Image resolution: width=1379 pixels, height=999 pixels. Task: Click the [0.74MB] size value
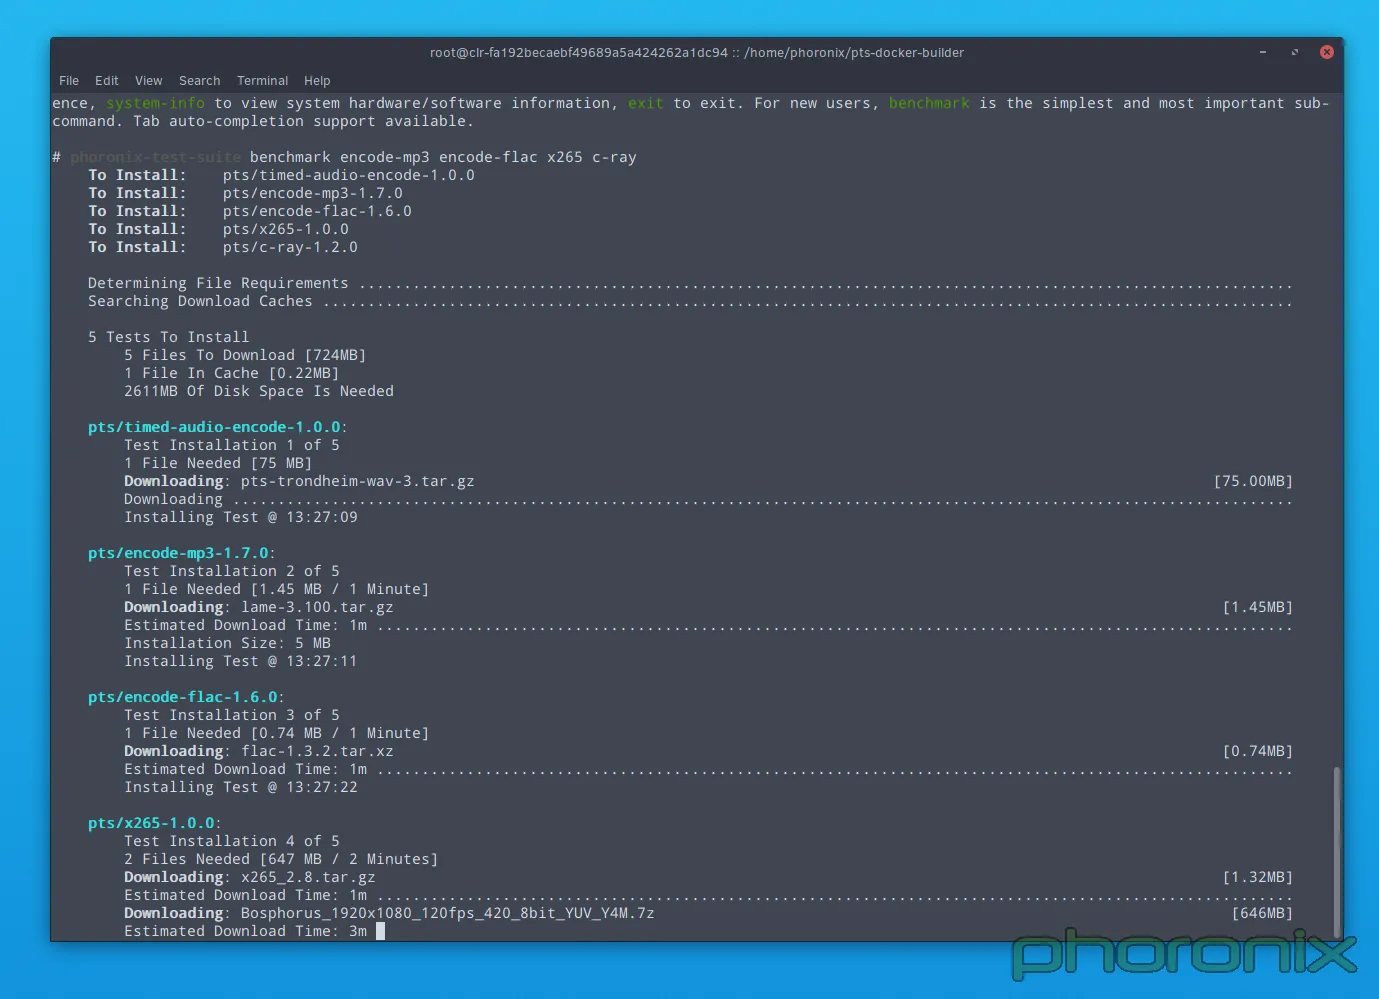coord(1258,751)
